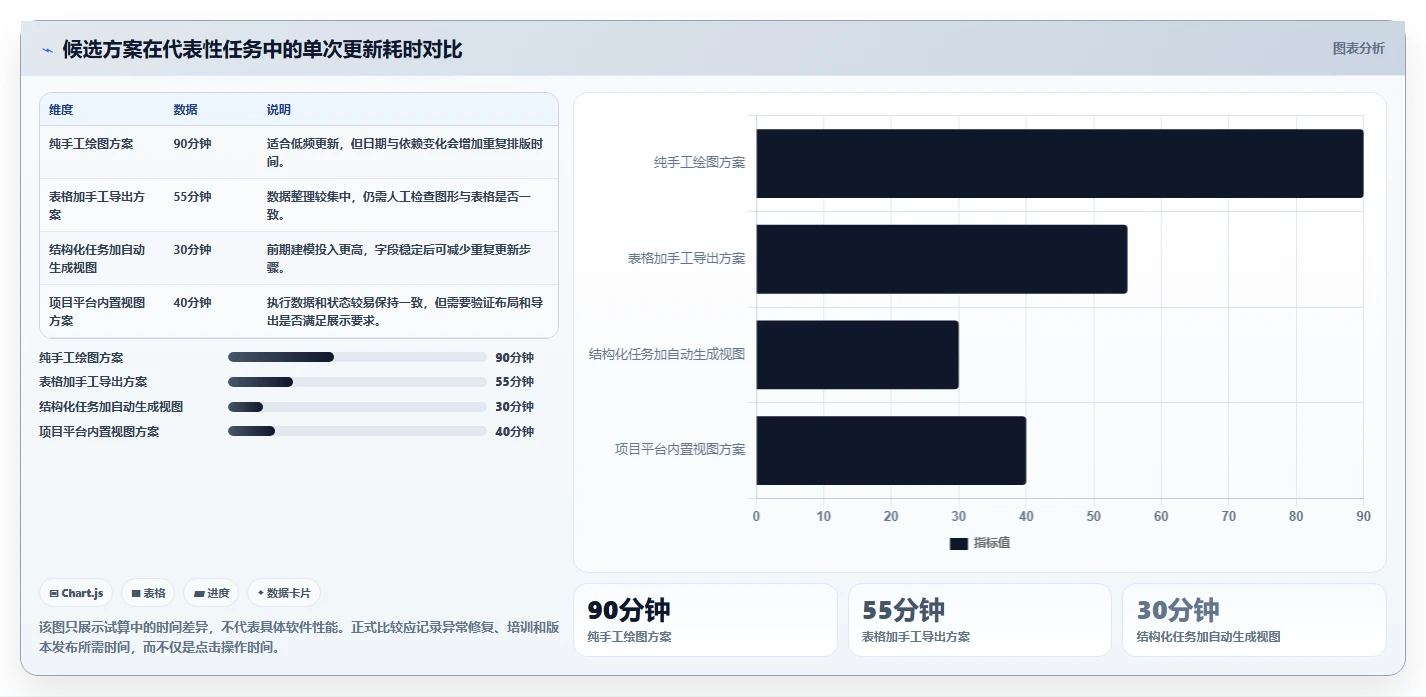Click the 表格加手工导出方案 progress bar
1426x697 pixels.
357,382
